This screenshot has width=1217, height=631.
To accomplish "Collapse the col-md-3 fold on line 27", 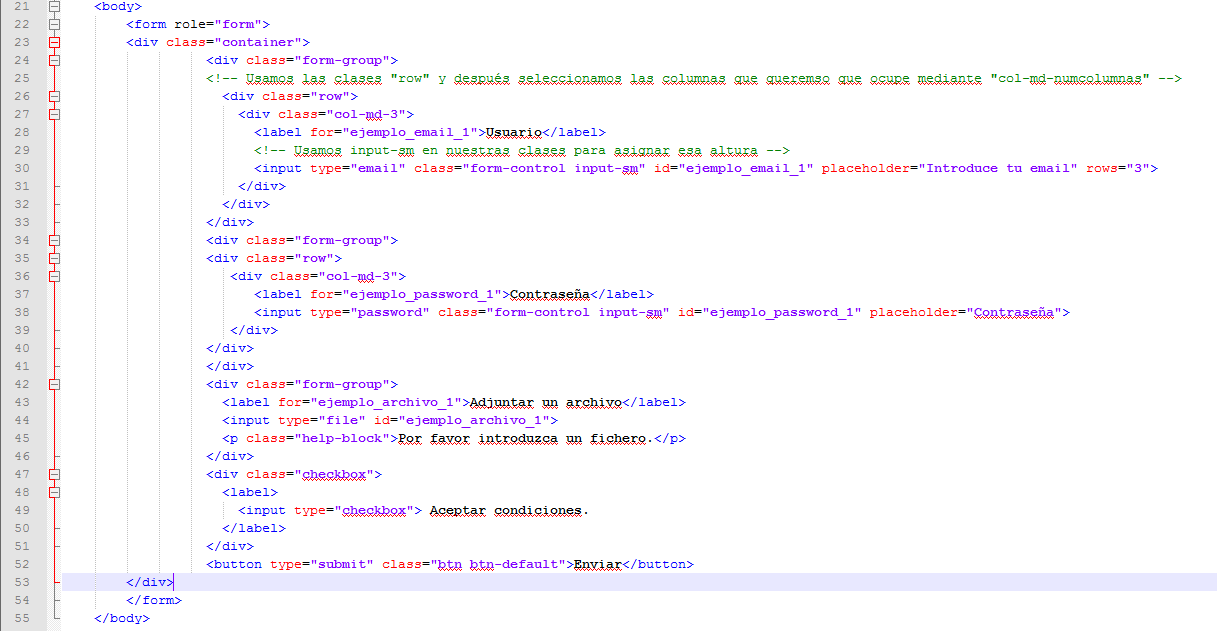I will click(x=54, y=114).
